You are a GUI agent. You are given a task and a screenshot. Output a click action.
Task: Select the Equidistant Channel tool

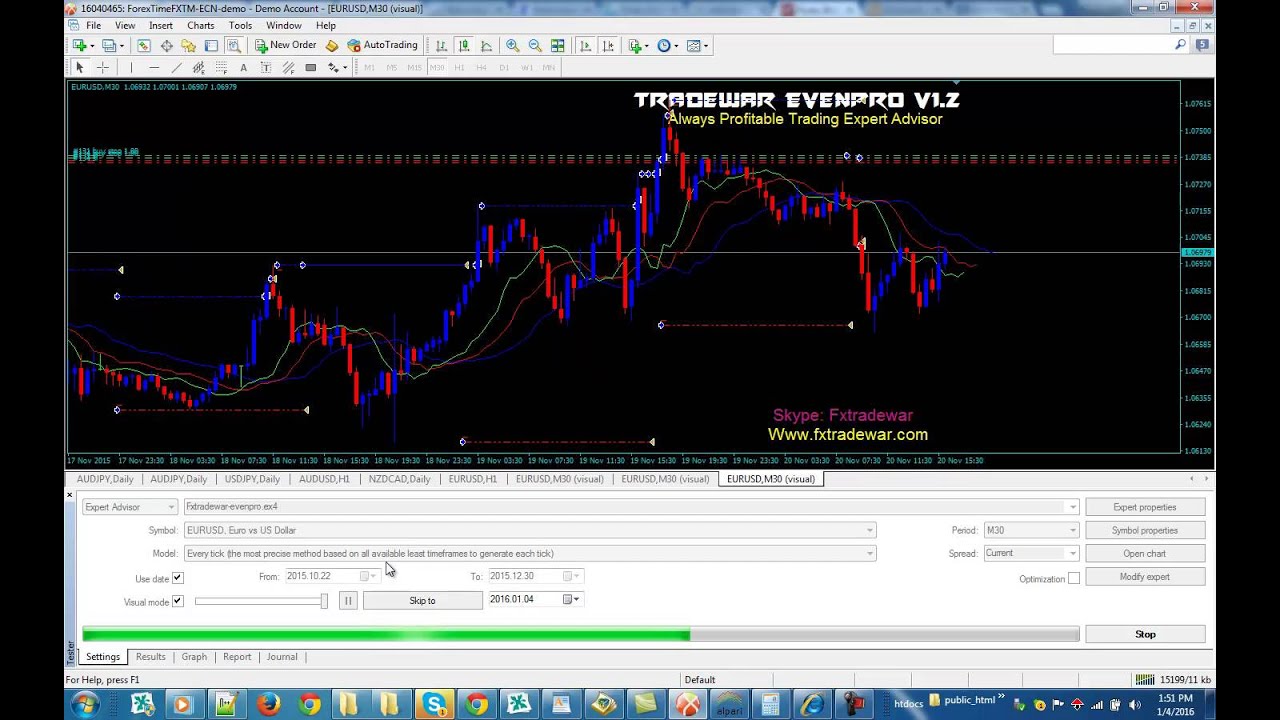pyautogui.click(x=198, y=67)
